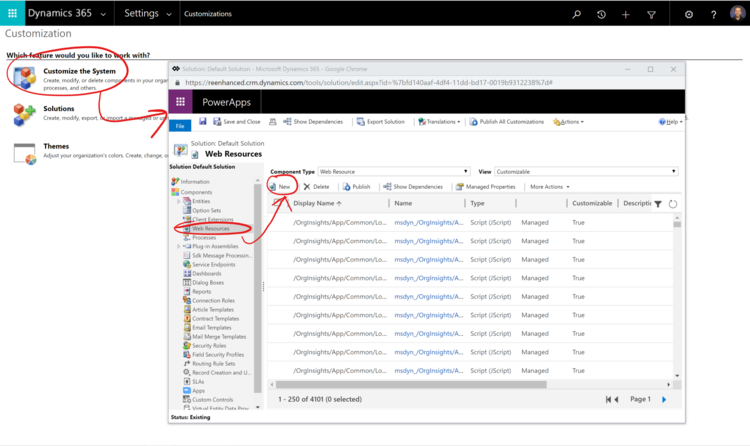Toggle the select-all checkbox in list header
Viewport: 750px width, 446px height.
[x=277, y=203]
